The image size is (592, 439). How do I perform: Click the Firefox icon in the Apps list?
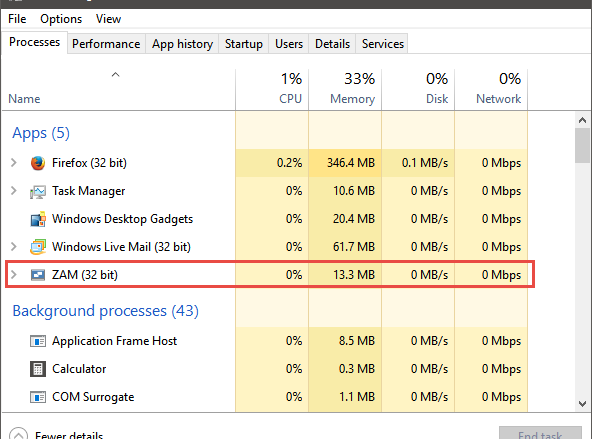click(x=38, y=163)
